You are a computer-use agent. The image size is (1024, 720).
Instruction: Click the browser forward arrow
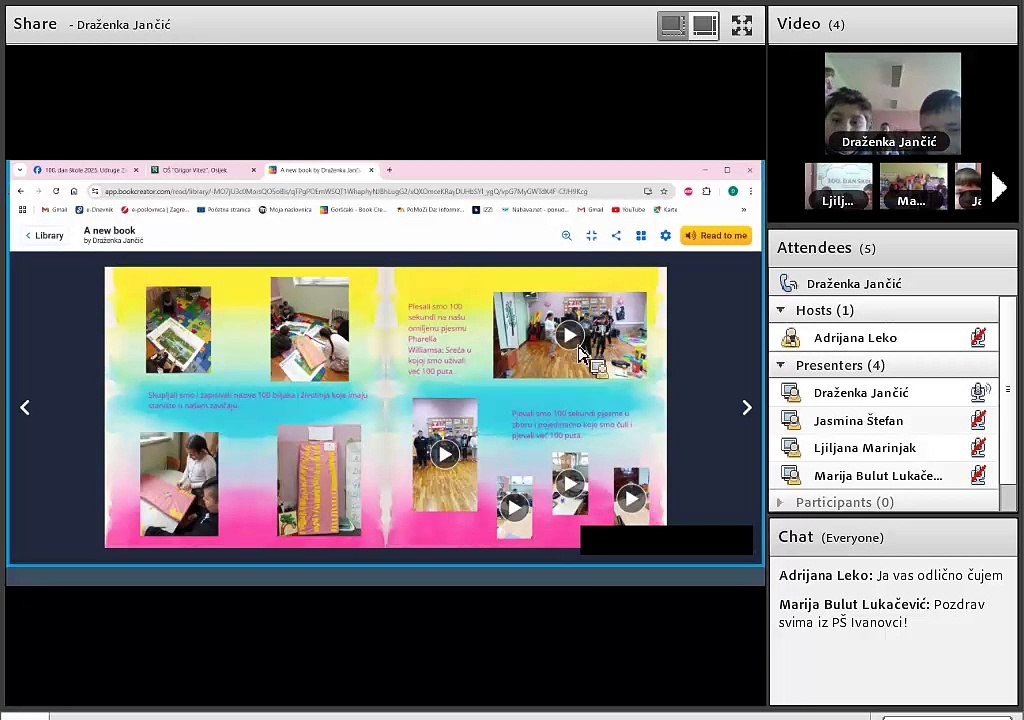click(x=39, y=191)
